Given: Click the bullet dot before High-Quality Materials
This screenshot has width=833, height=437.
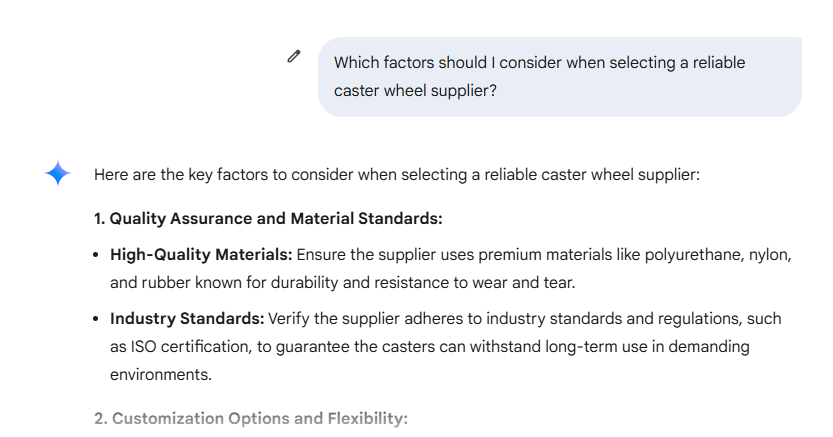Looking at the screenshot, I should tap(98, 256).
